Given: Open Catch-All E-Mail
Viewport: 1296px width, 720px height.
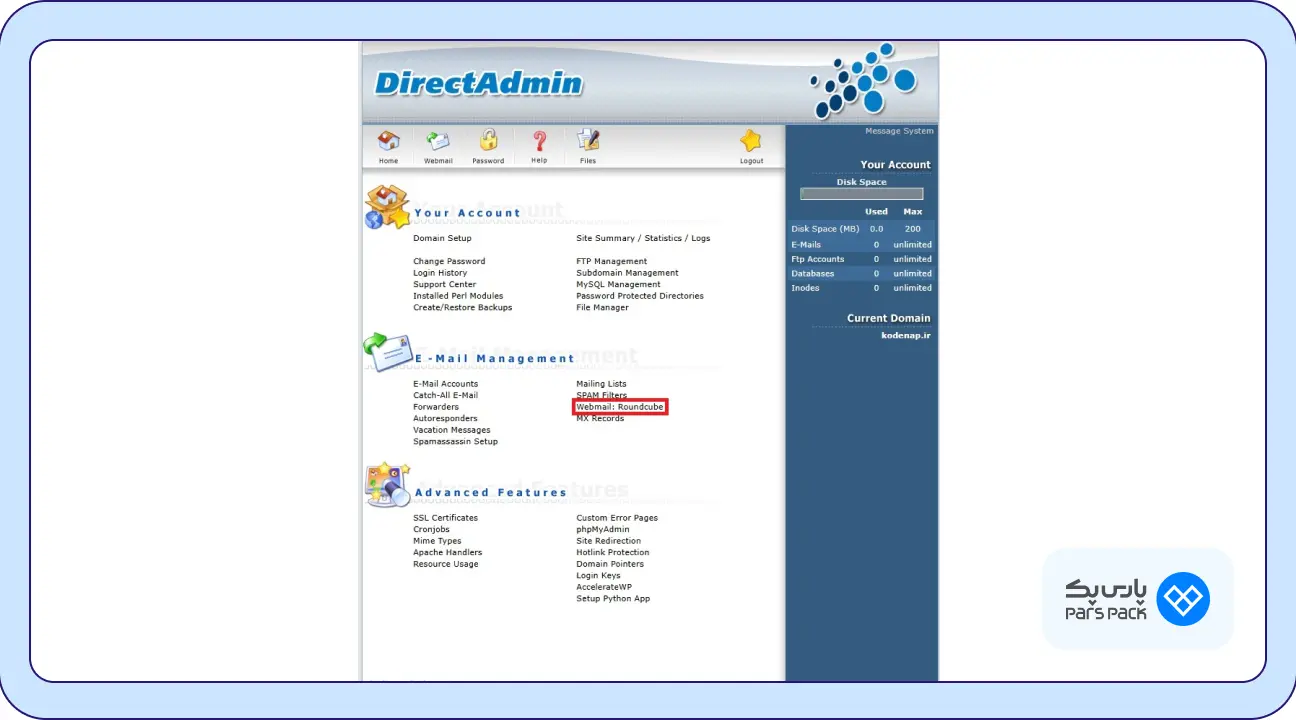Looking at the screenshot, I should (445, 395).
